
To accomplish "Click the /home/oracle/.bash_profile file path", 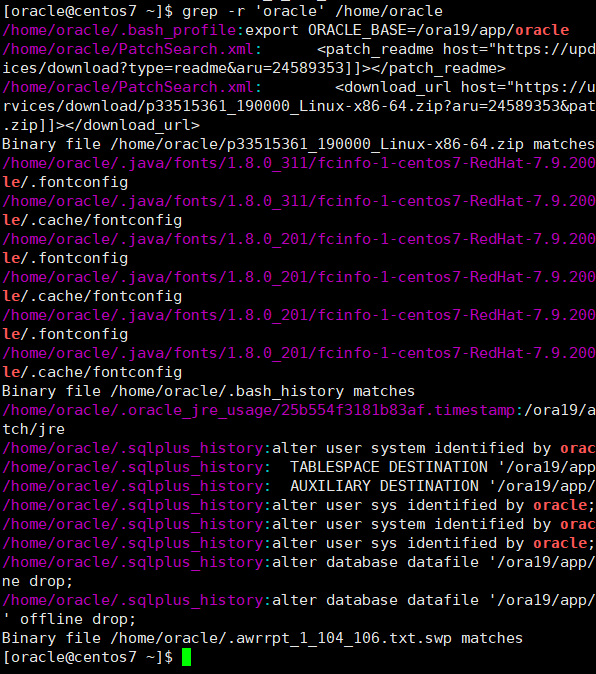I will click(x=119, y=30).
